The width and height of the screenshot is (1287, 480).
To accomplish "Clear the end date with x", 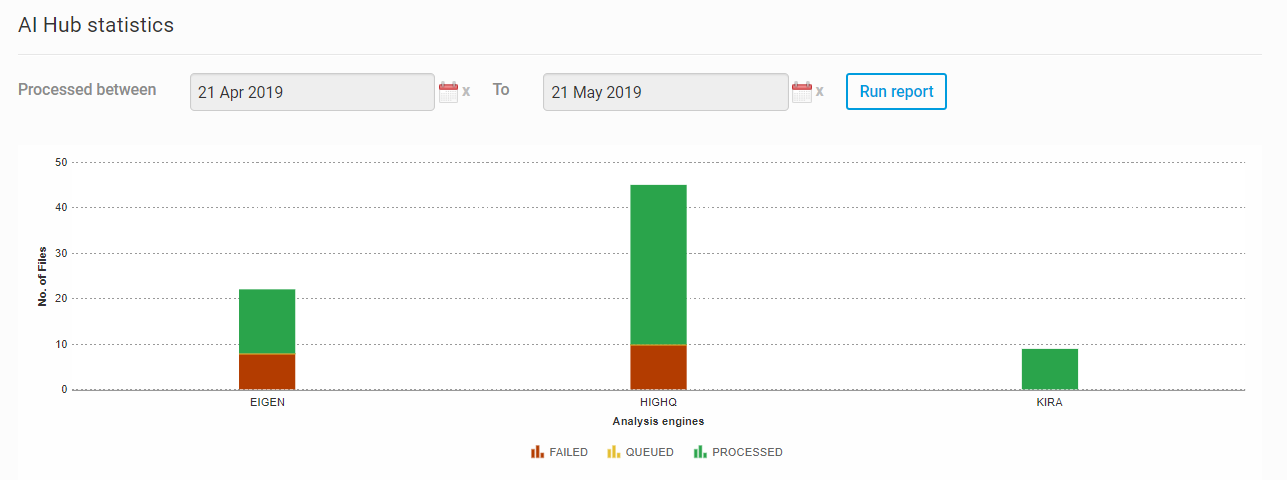I will [x=820, y=92].
